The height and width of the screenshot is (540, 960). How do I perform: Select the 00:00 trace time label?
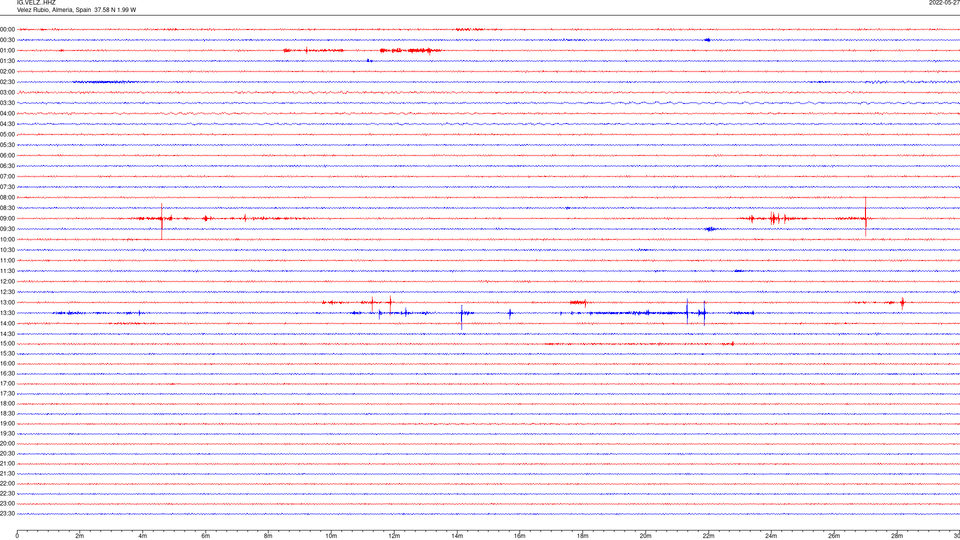point(7,29)
